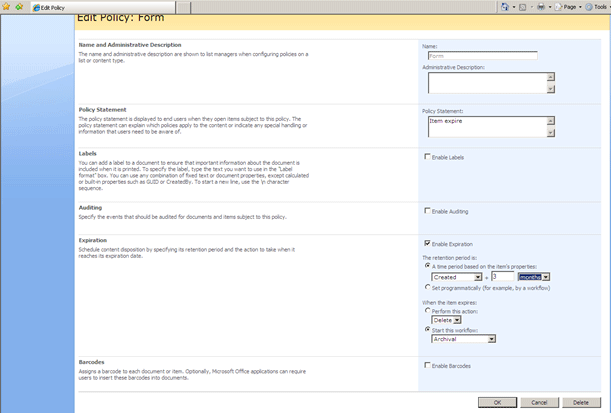Click the Labels section heading
Screen dimensions: 611x413
pyautogui.click(x=88, y=154)
